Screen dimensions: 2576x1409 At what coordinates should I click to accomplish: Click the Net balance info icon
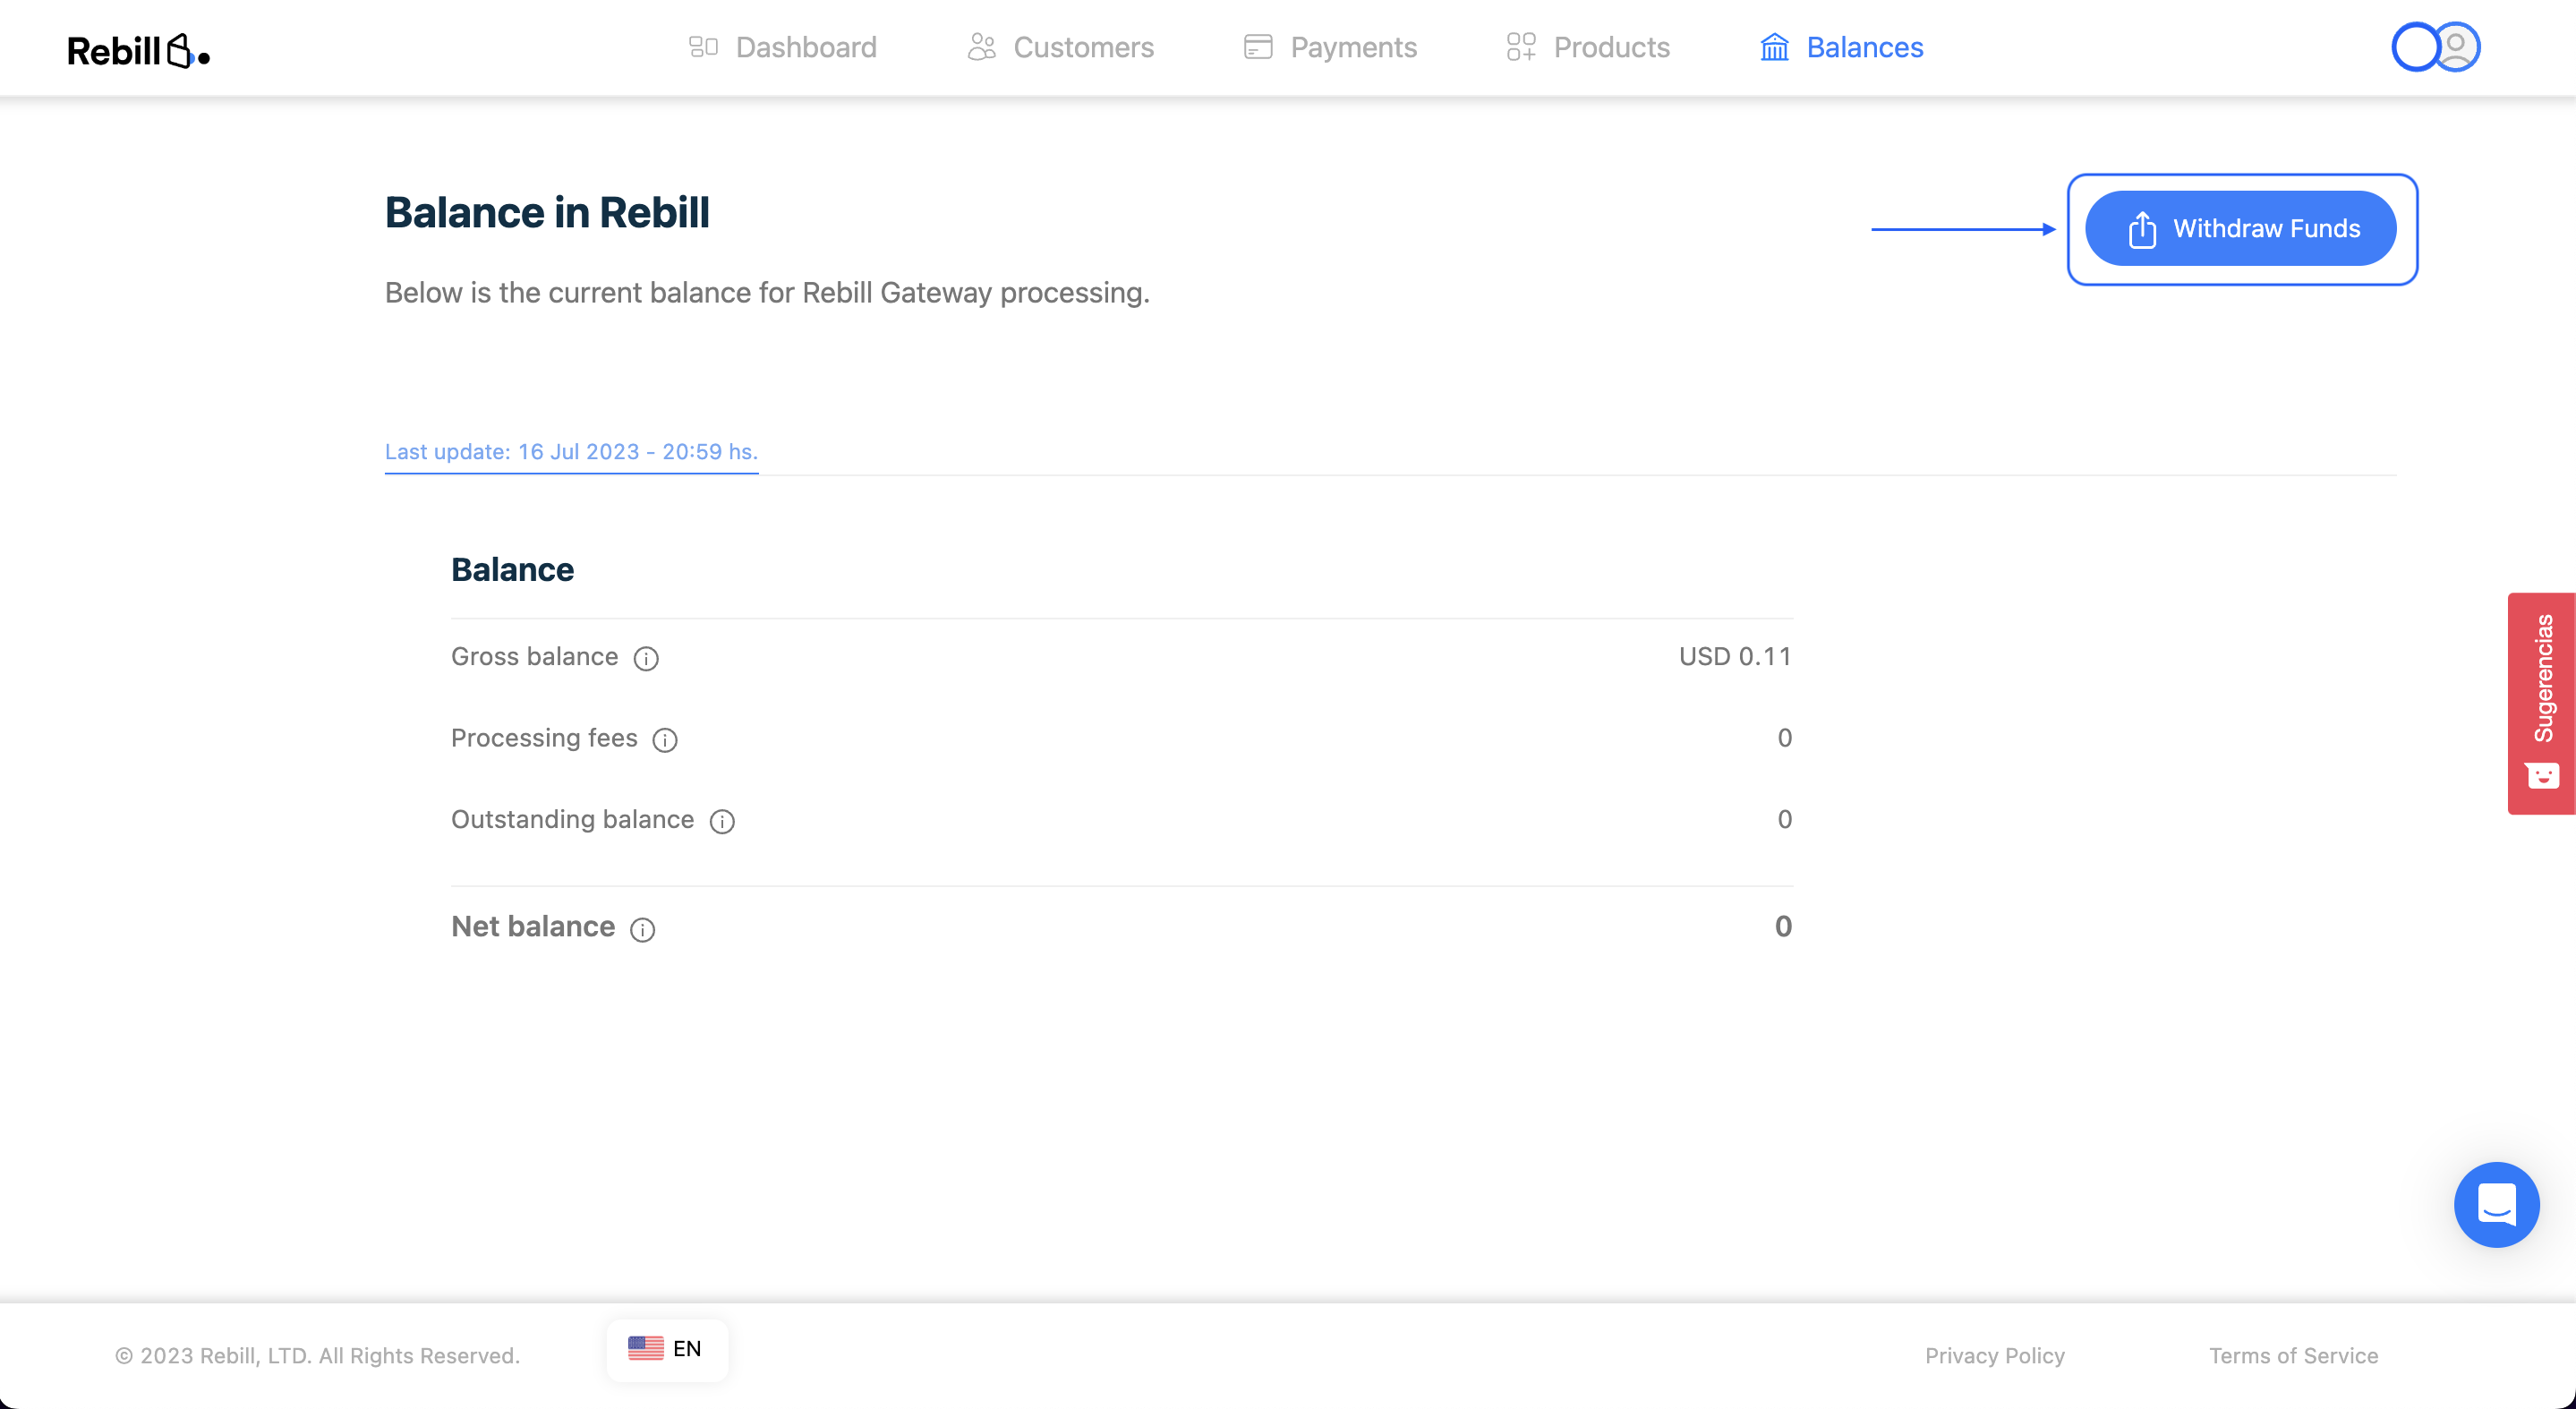coord(643,929)
